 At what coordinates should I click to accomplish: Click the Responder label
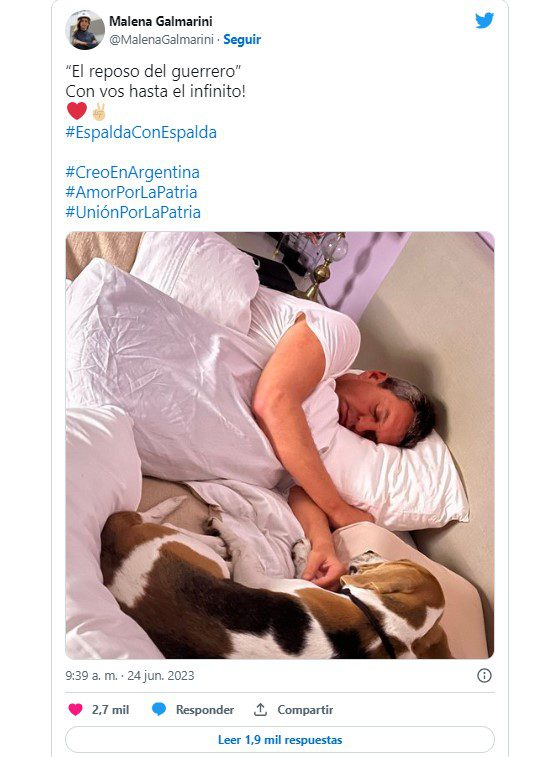click(x=205, y=710)
